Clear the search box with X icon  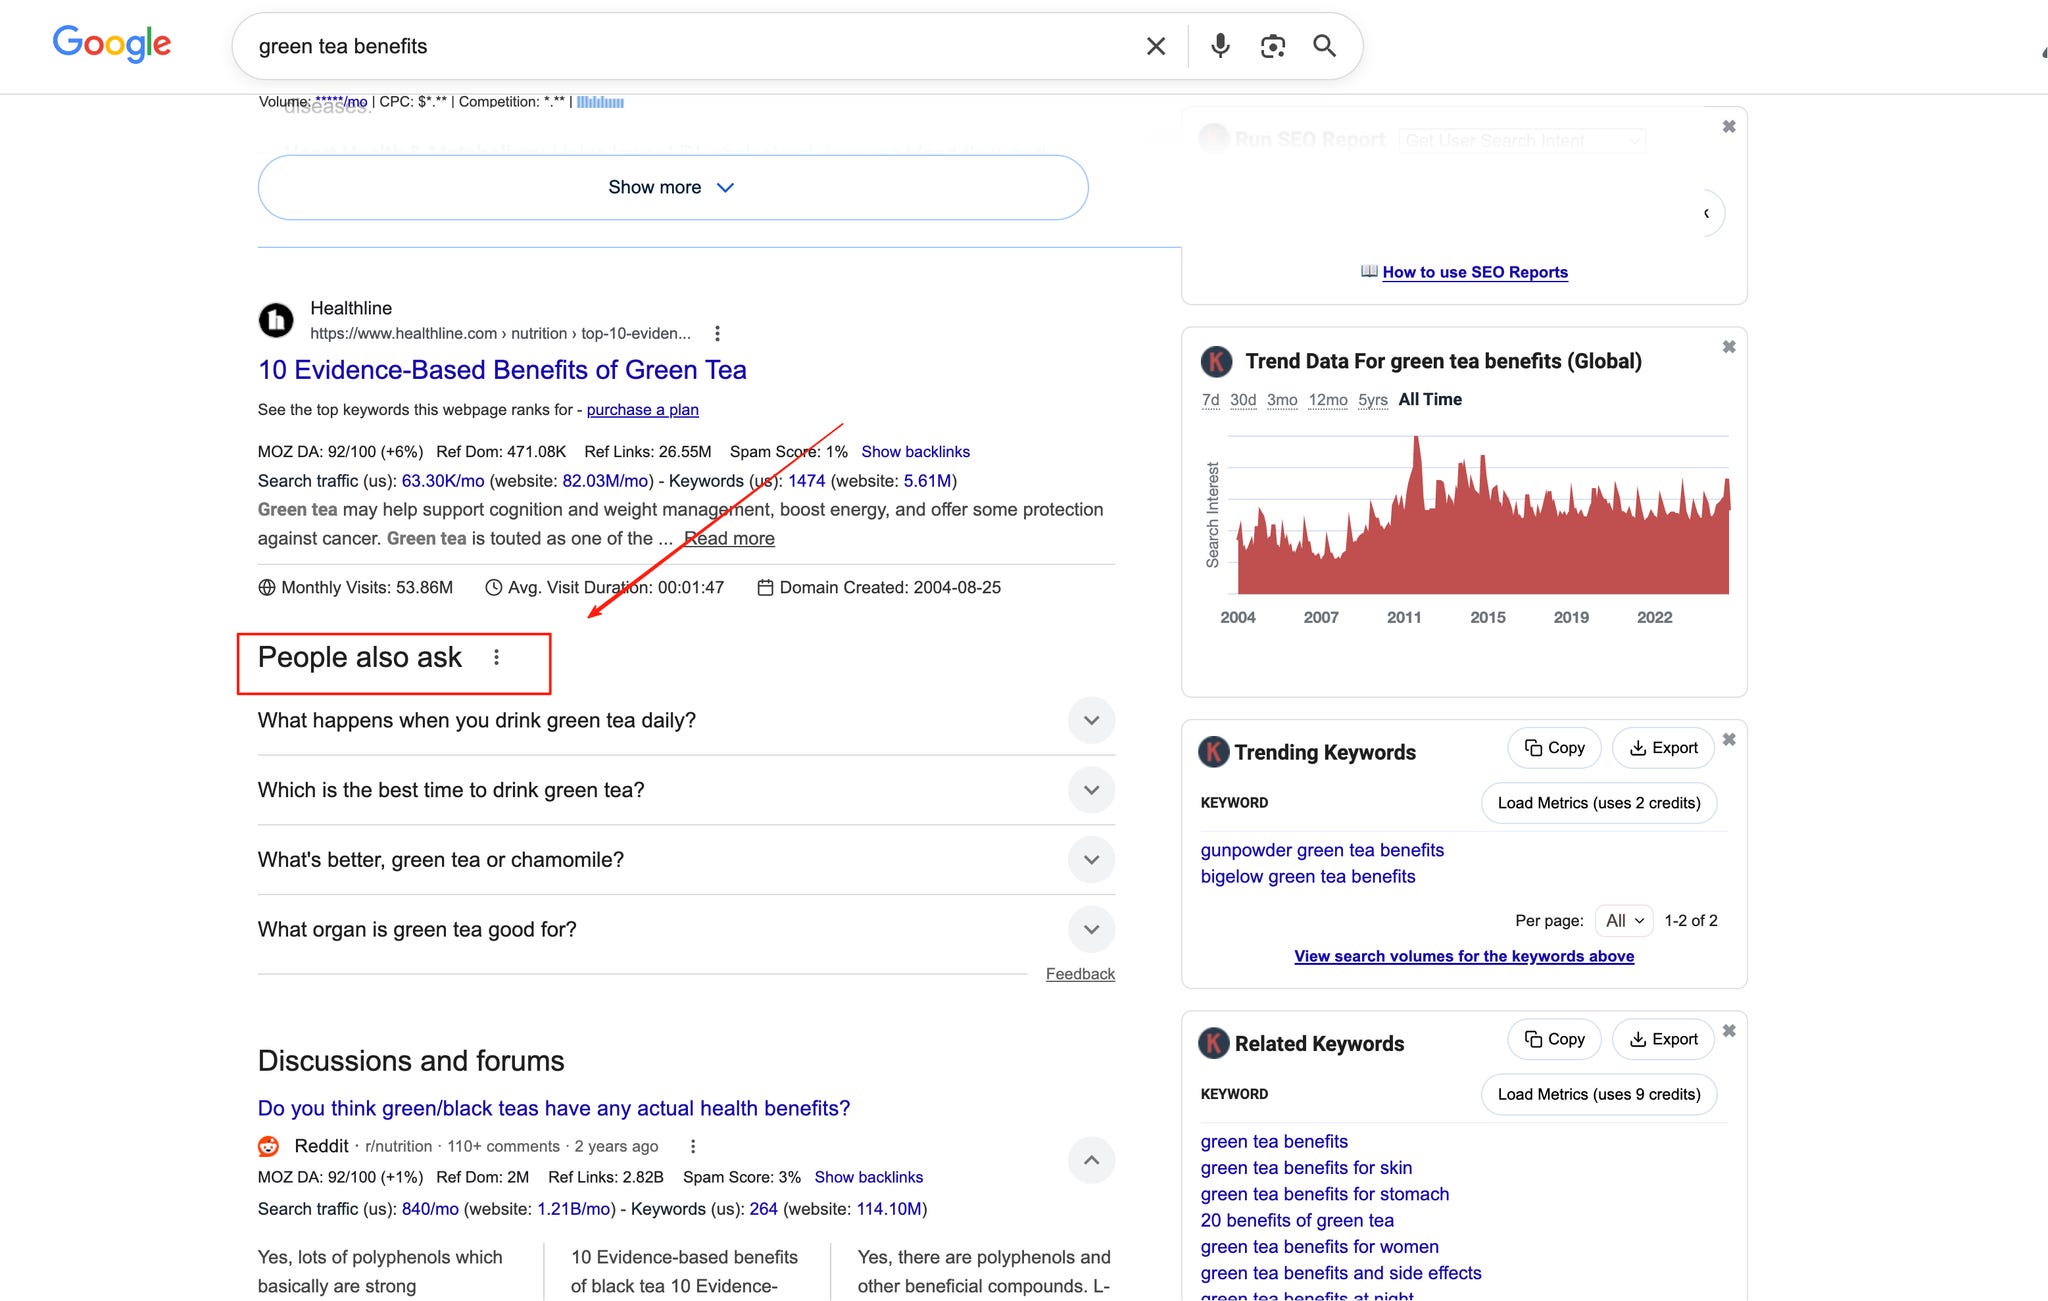click(1155, 46)
